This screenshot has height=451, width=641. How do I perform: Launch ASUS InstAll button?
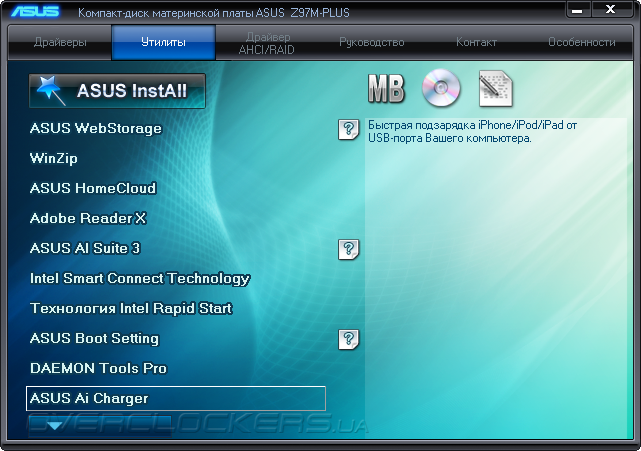(117, 91)
